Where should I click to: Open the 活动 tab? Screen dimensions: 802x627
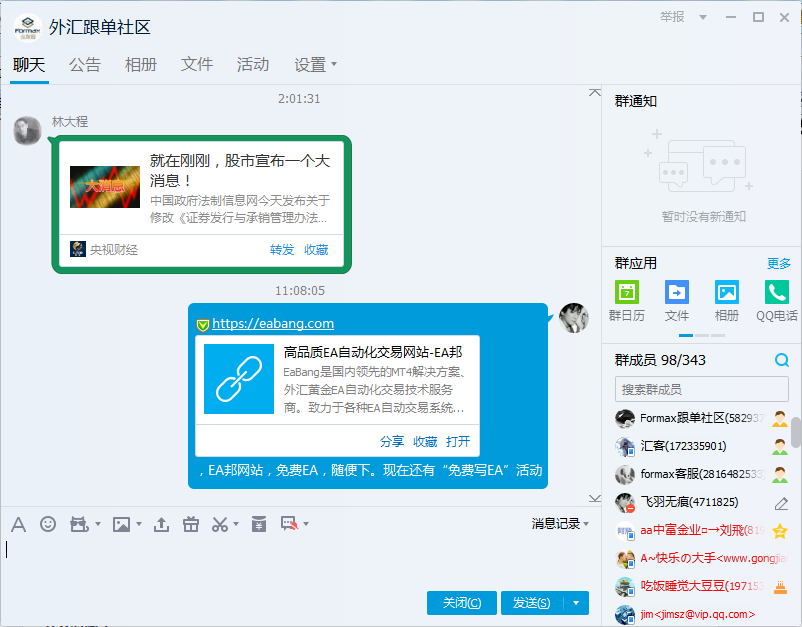[253, 64]
